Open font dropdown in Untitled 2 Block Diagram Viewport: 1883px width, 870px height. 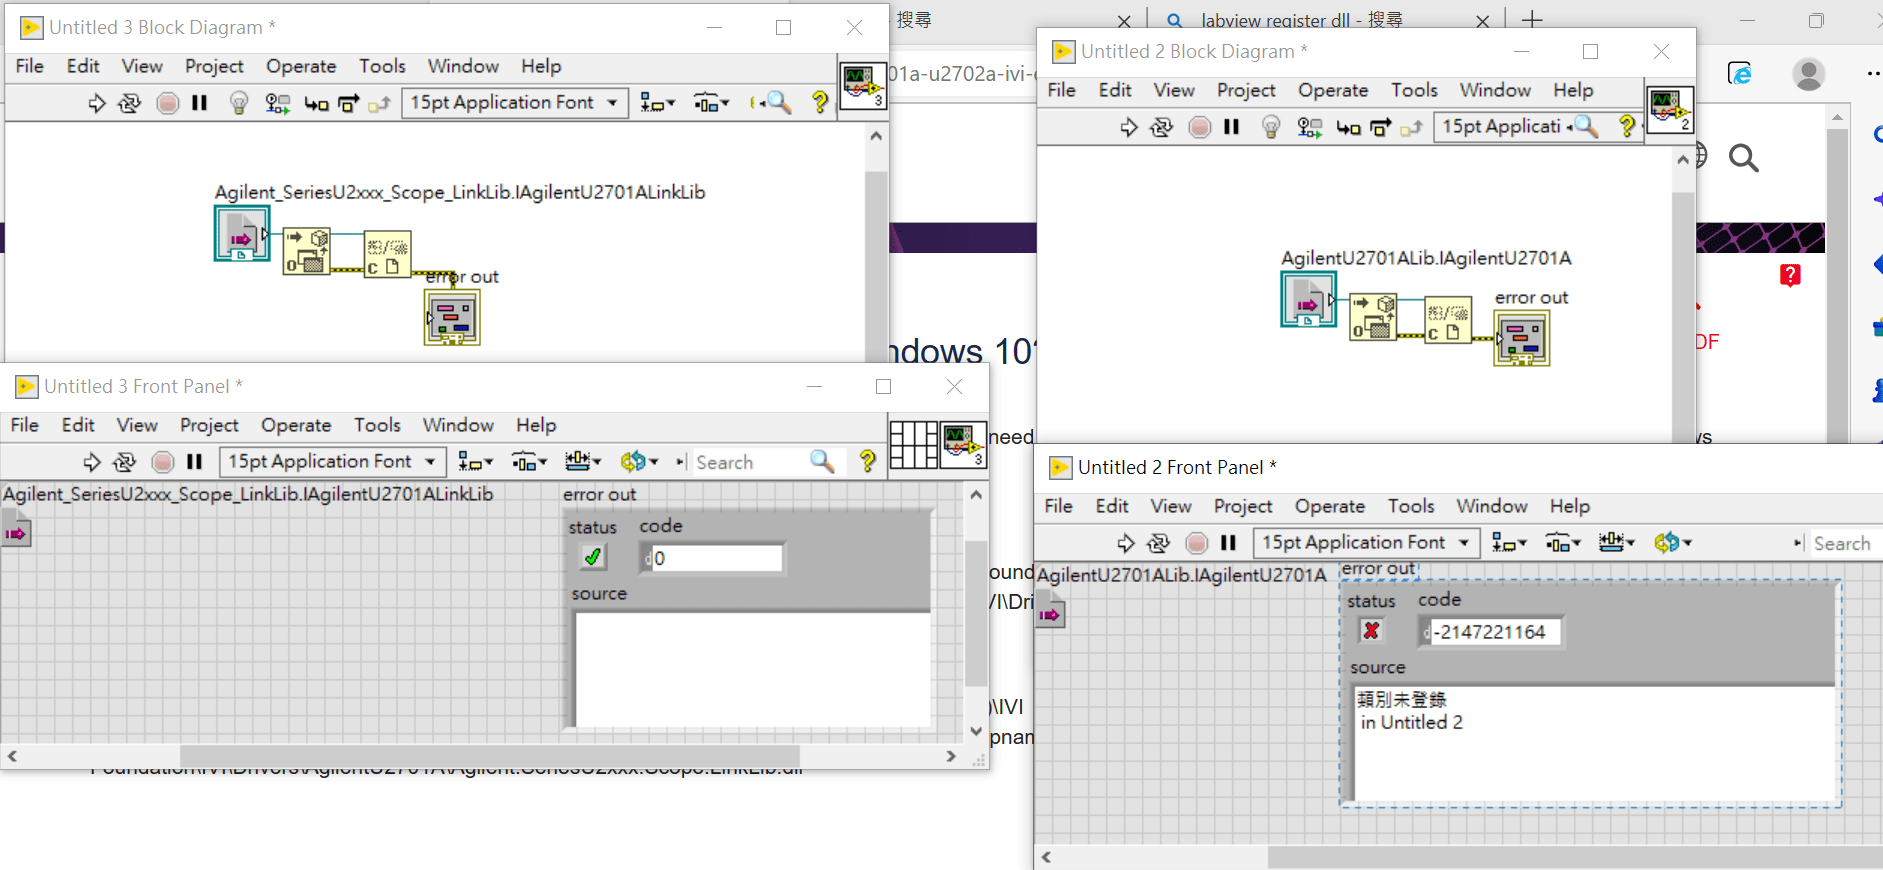1501,127
